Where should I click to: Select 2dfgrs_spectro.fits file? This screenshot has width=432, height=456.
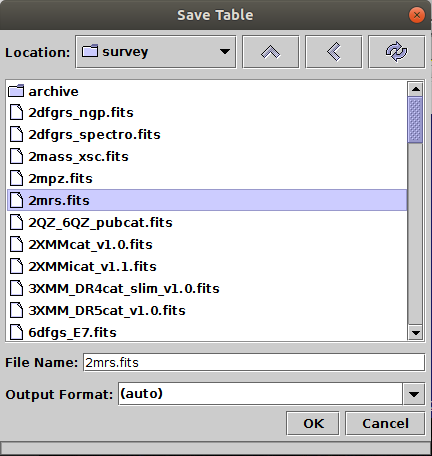pyautogui.click(x=207, y=135)
